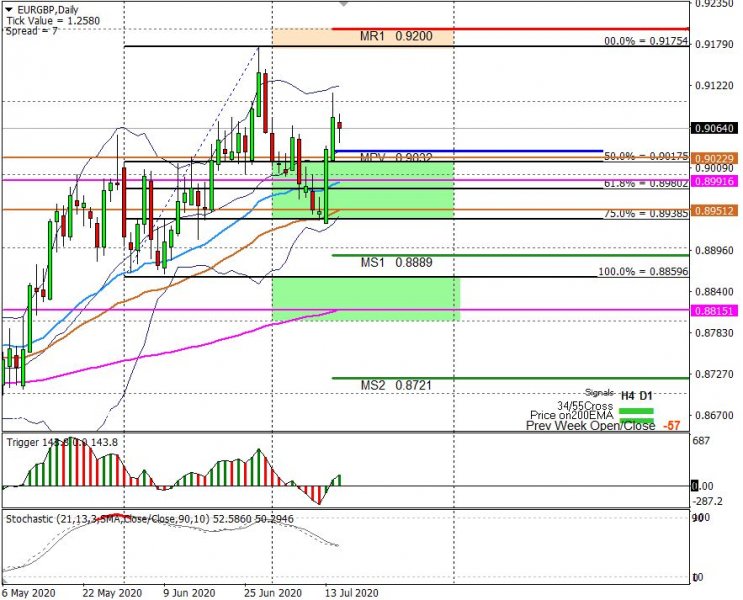Click the 34/55Cross green signal bar
743x600 pixels.
pyautogui.click(x=636, y=409)
